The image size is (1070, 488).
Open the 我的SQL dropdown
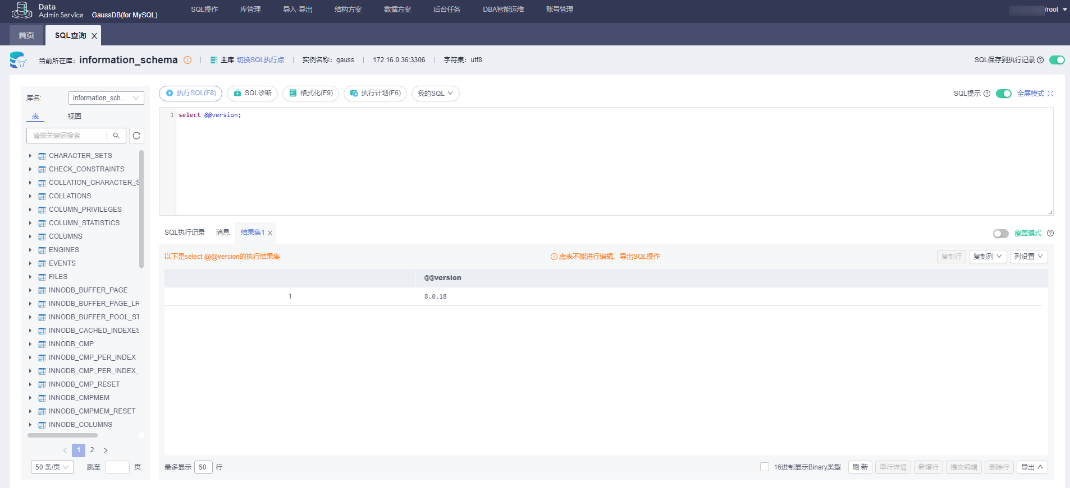(436, 93)
